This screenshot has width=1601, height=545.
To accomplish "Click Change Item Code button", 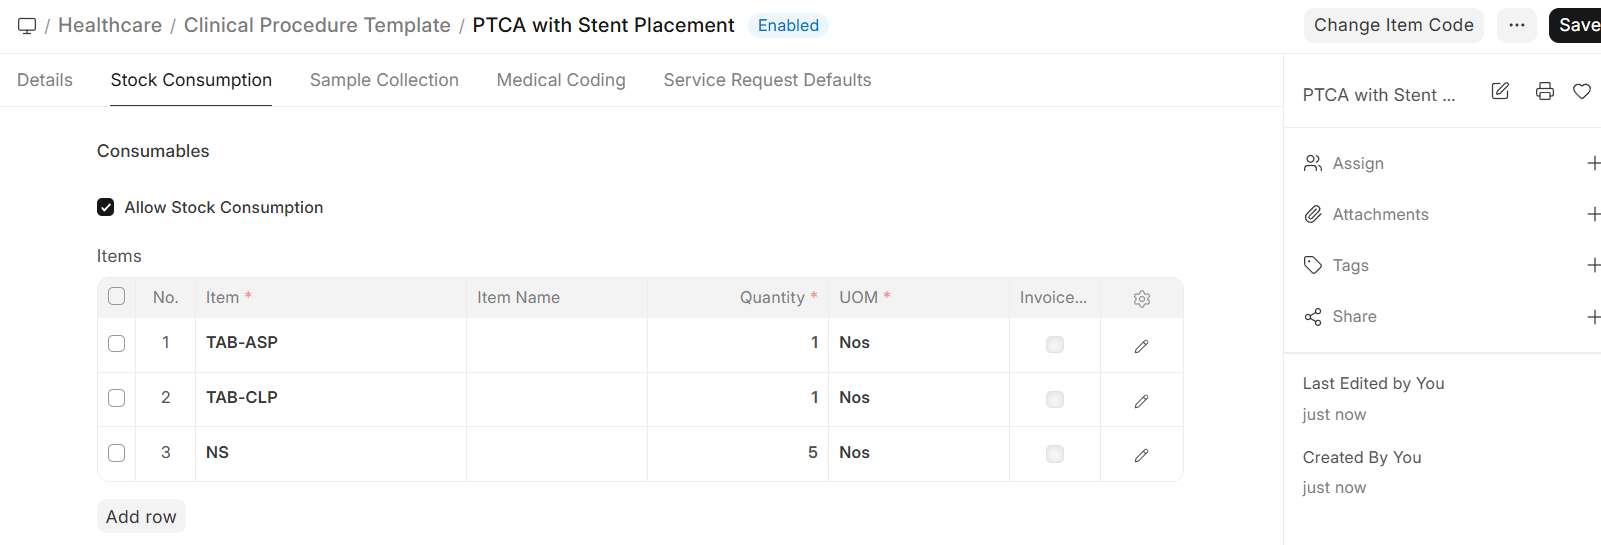I will (1393, 25).
